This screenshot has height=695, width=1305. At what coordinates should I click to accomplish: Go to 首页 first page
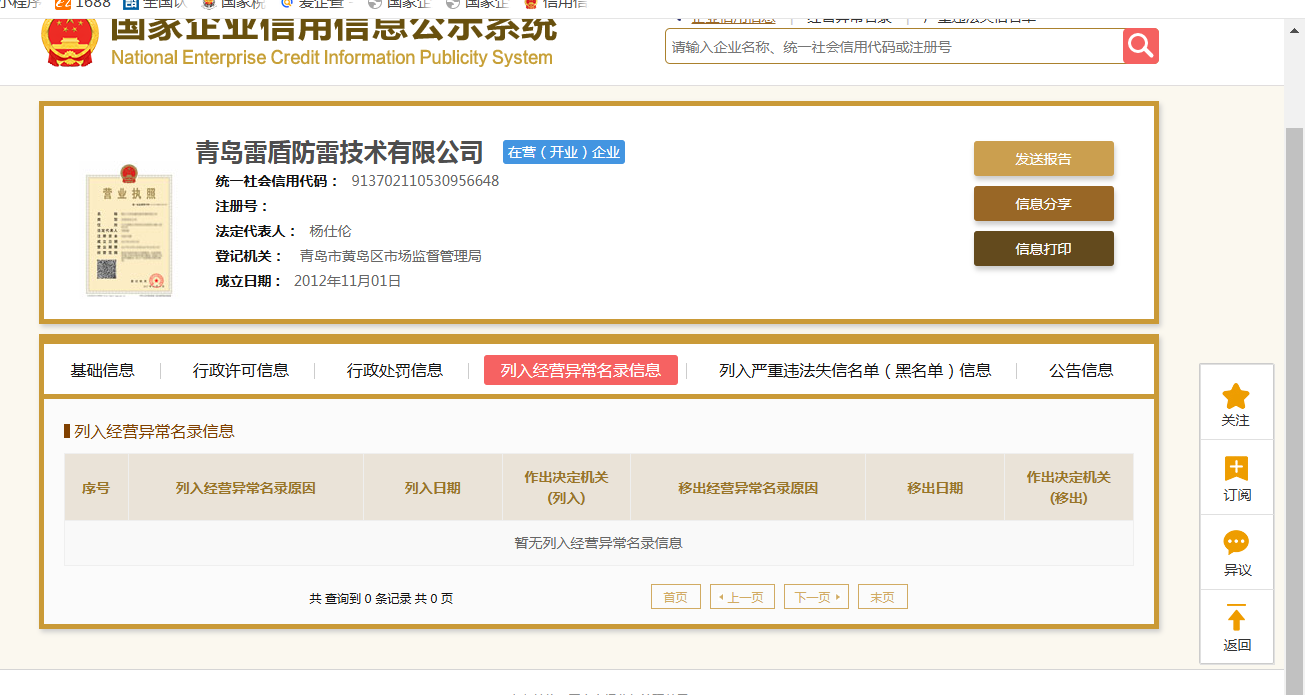pos(675,597)
